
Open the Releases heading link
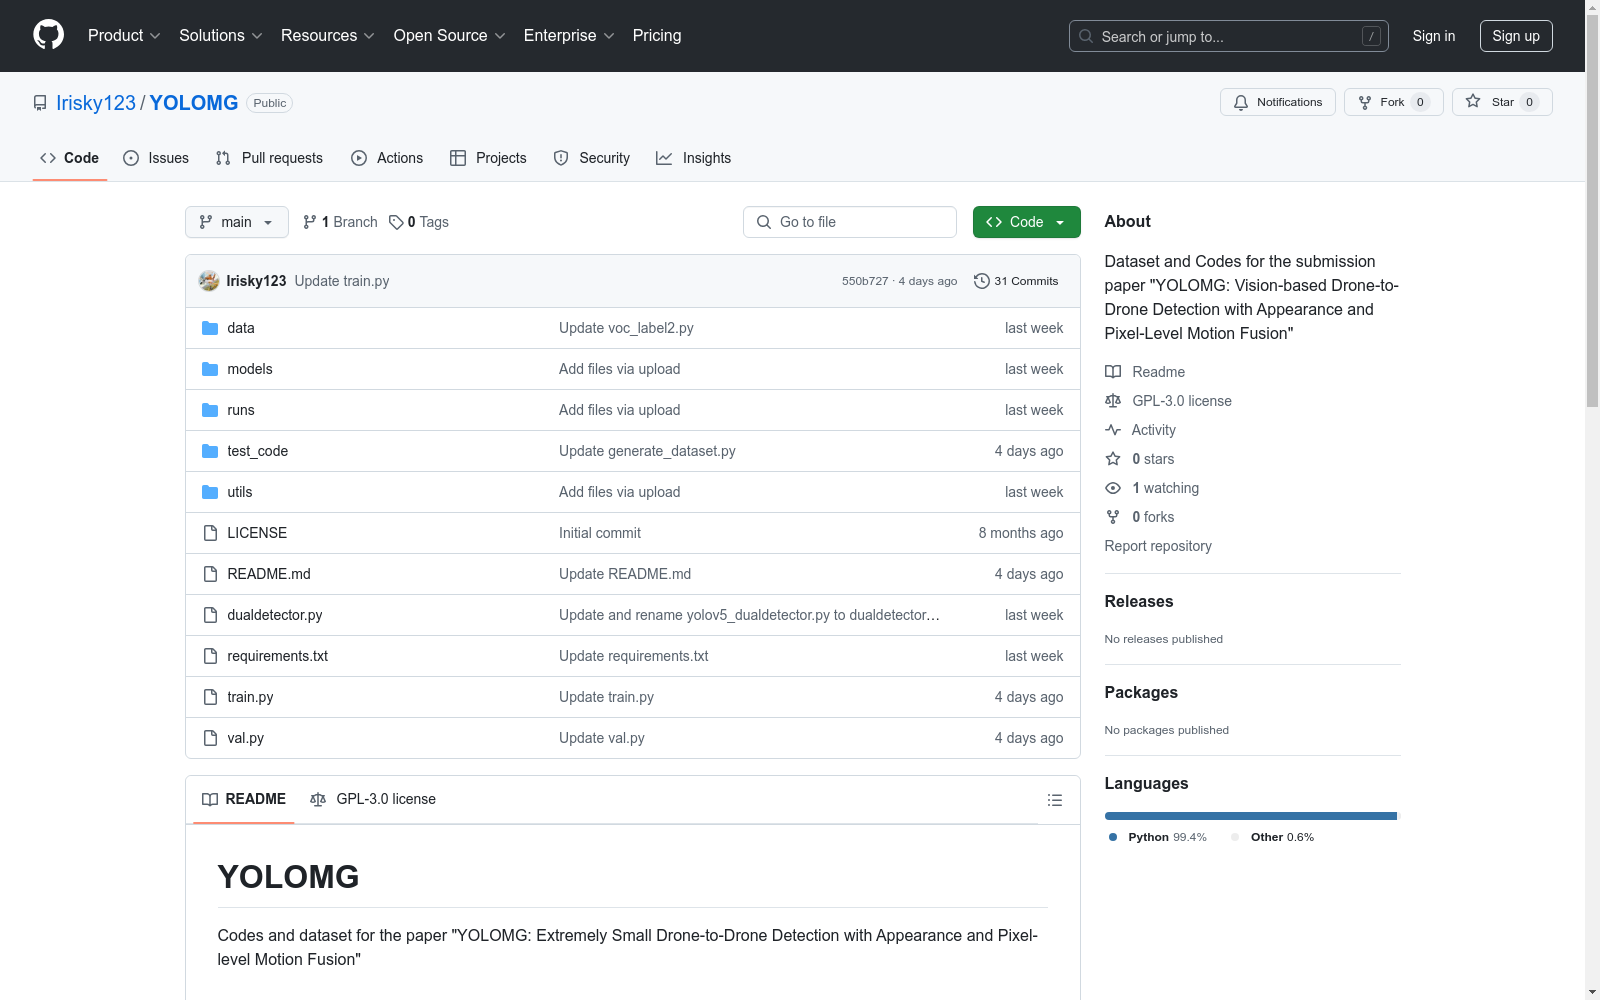(x=1139, y=601)
